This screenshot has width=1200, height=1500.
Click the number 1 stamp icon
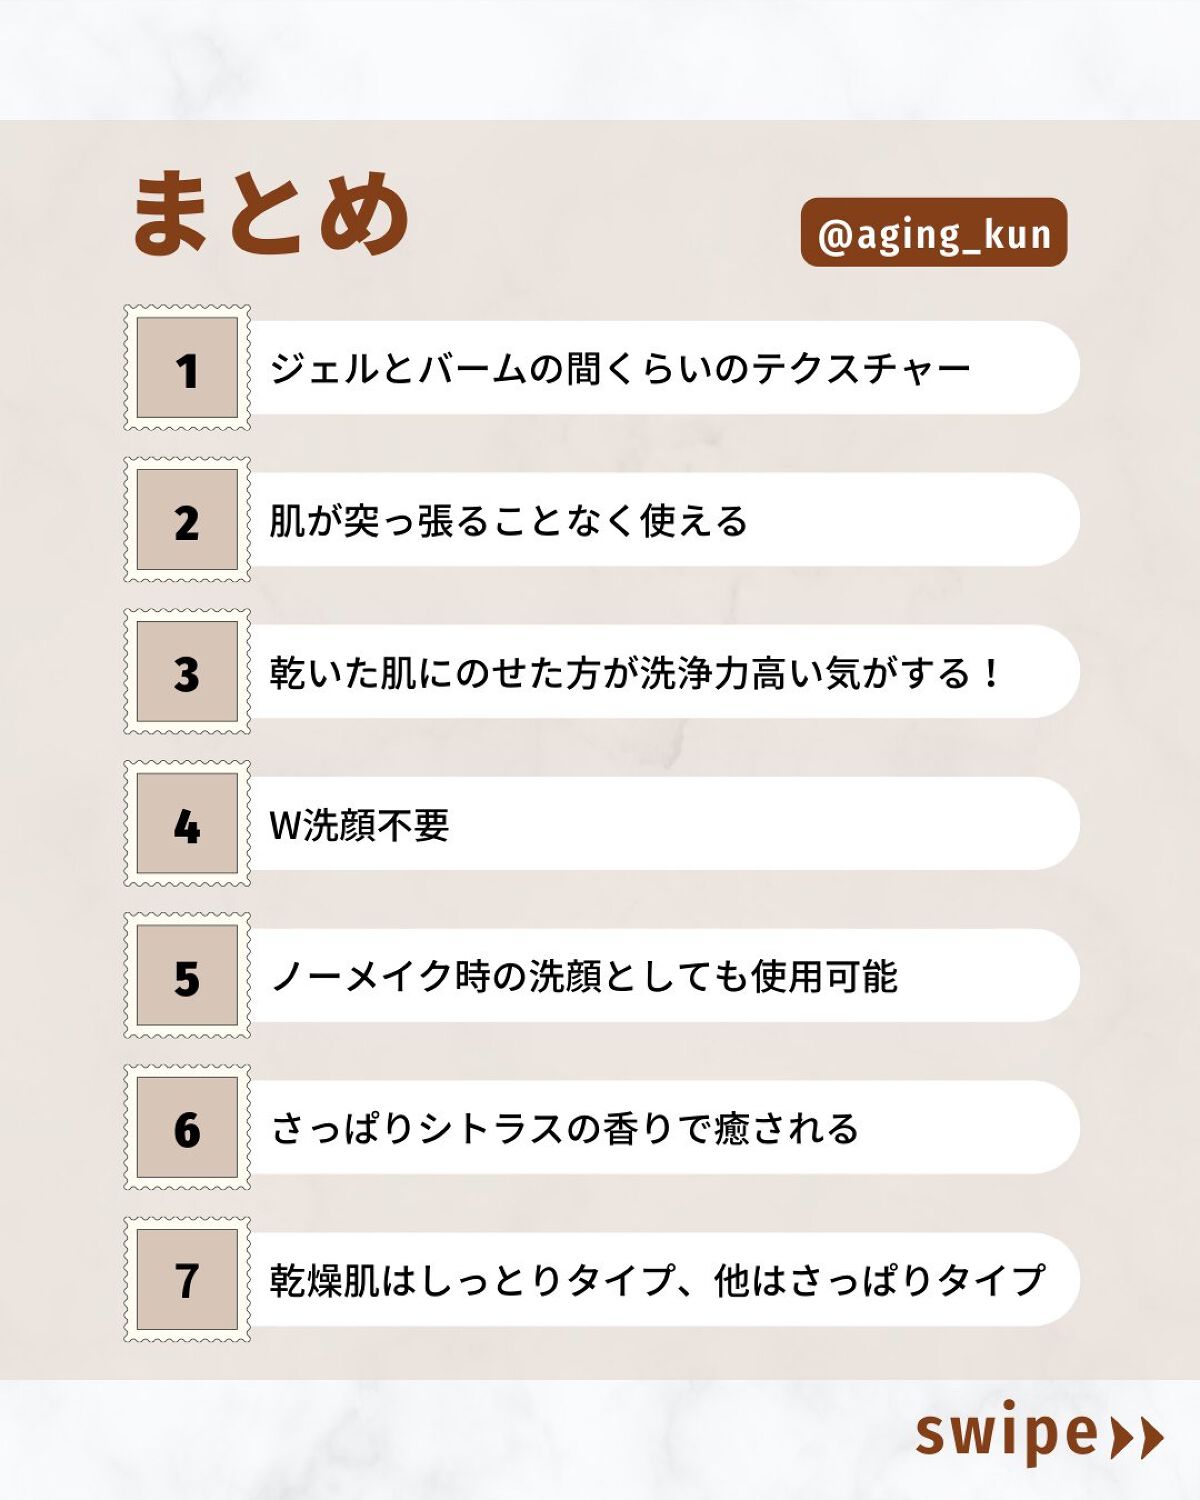[x=187, y=368]
